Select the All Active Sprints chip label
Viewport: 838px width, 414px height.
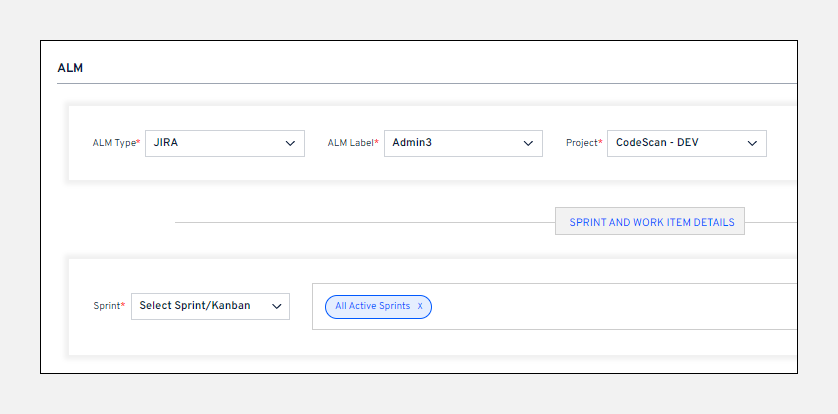(x=372, y=306)
